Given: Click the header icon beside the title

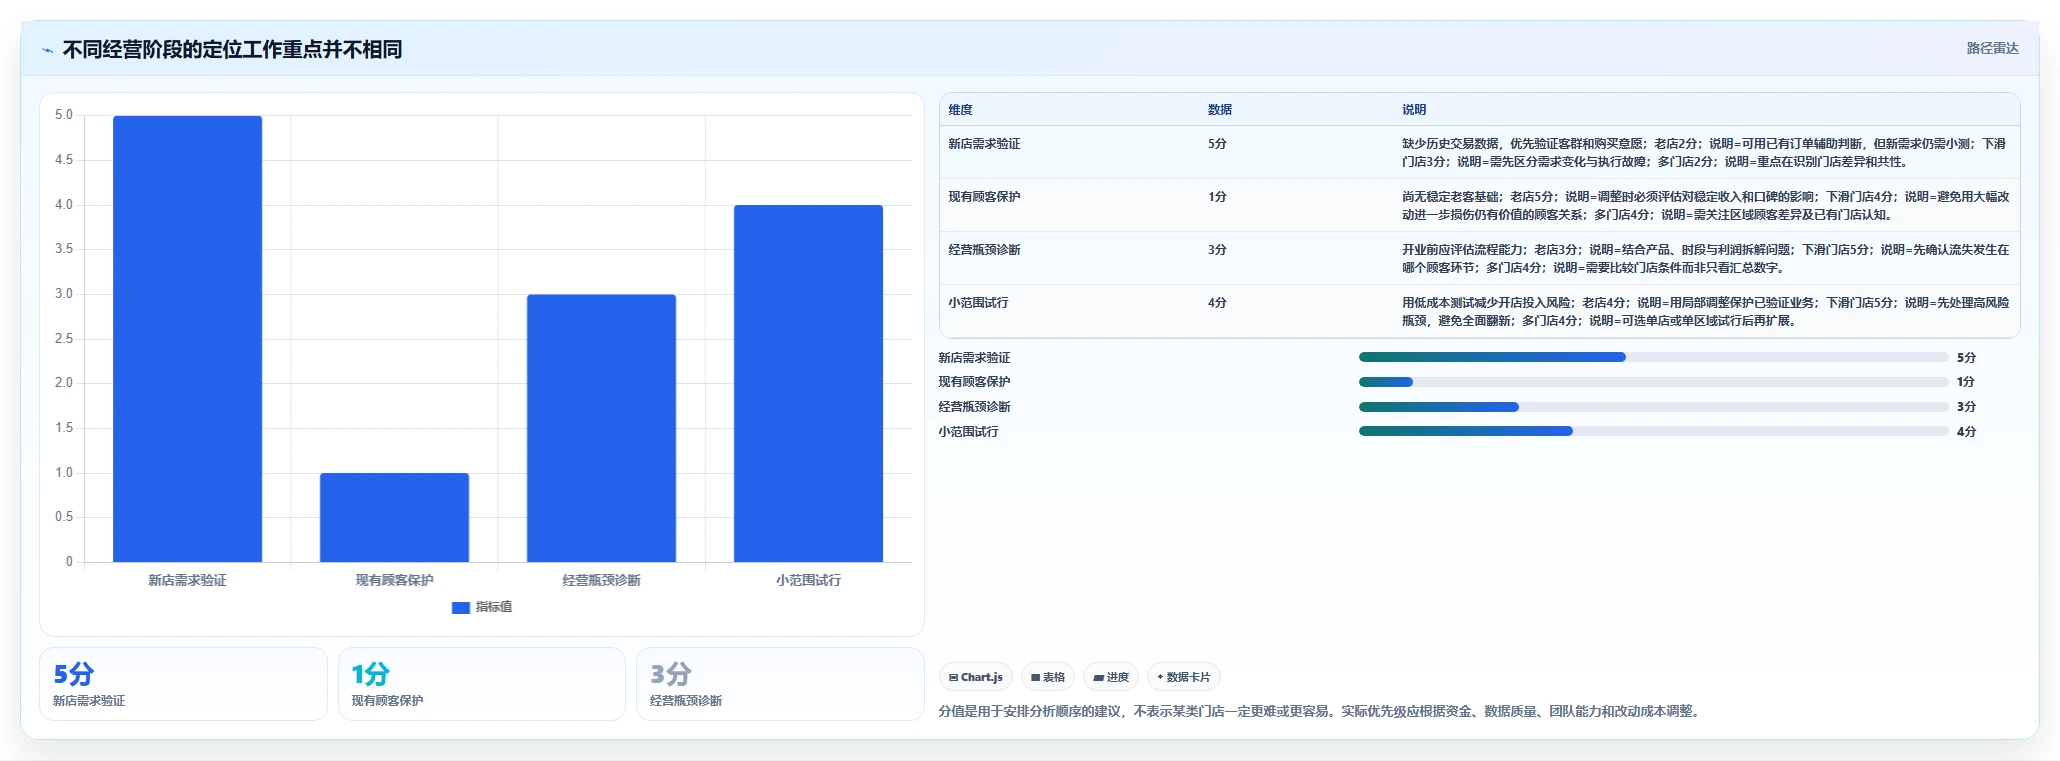Looking at the screenshot, I should coord(47,50).
